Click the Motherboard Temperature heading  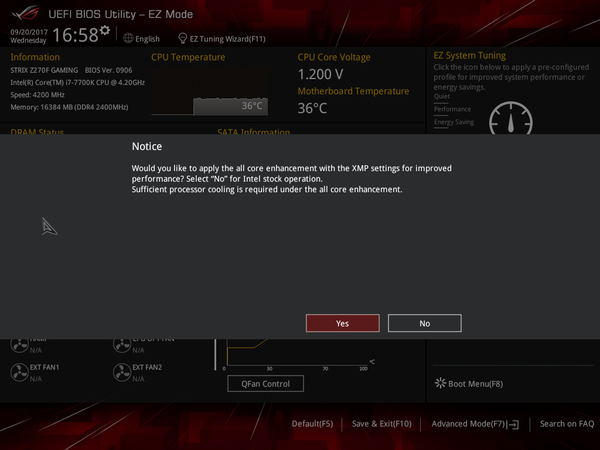[353, 91]
